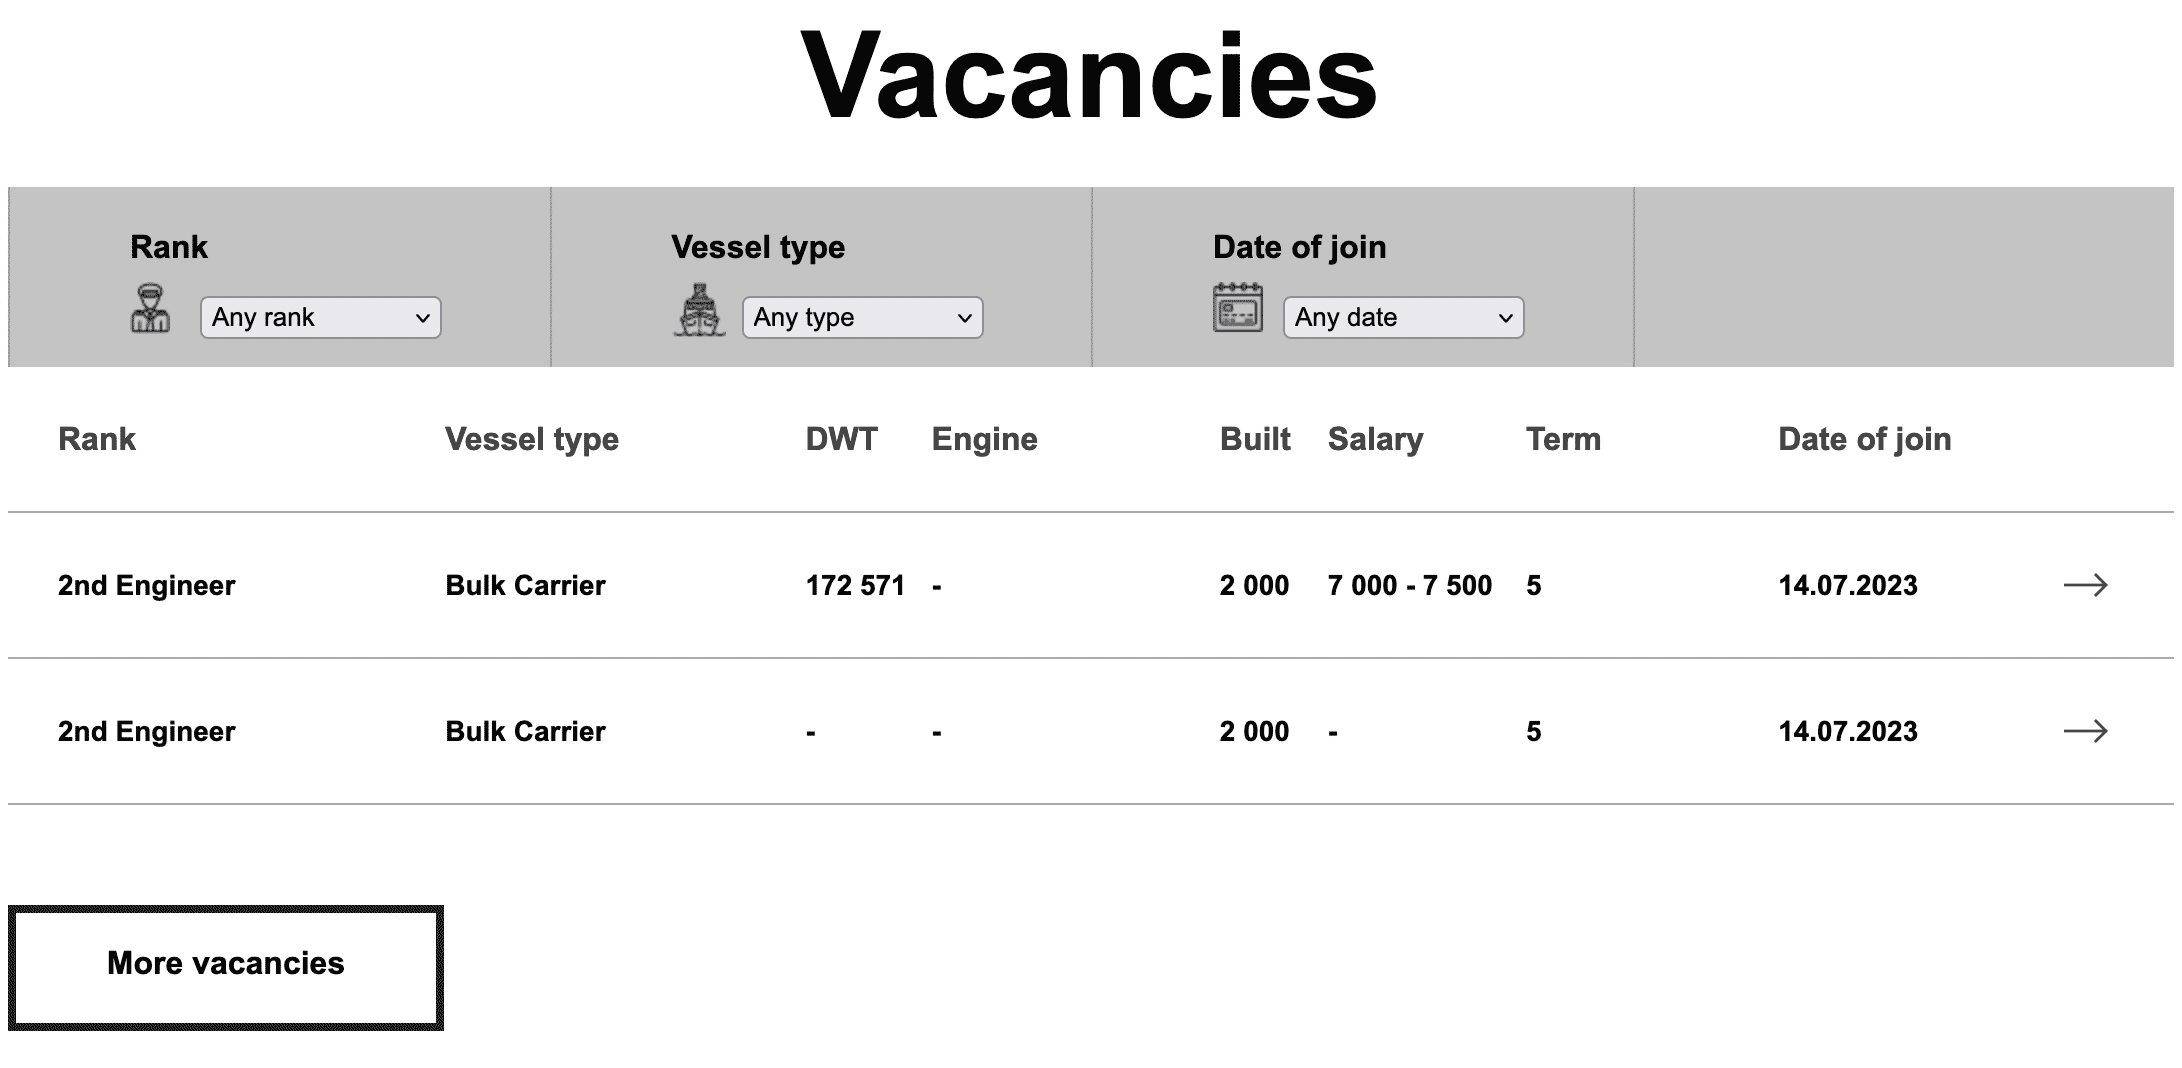
Task: Open the Any type vessel dropdown
Action: click(862, 317)
